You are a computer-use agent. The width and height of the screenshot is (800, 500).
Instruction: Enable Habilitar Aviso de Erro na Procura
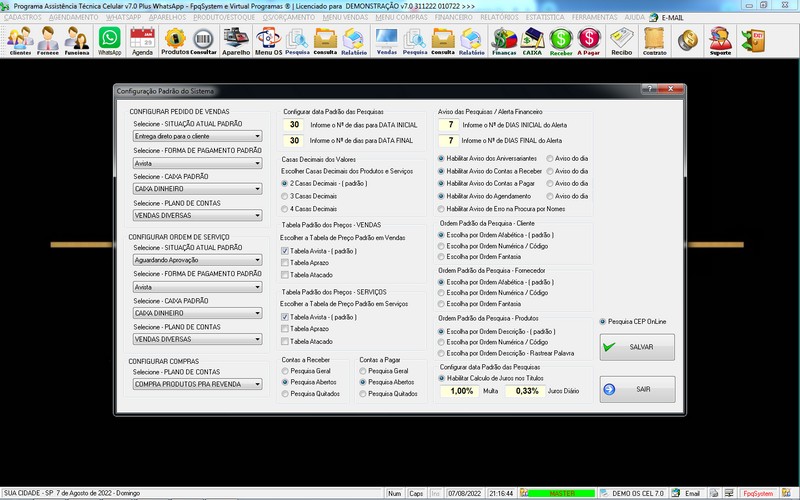coord(441,209)
